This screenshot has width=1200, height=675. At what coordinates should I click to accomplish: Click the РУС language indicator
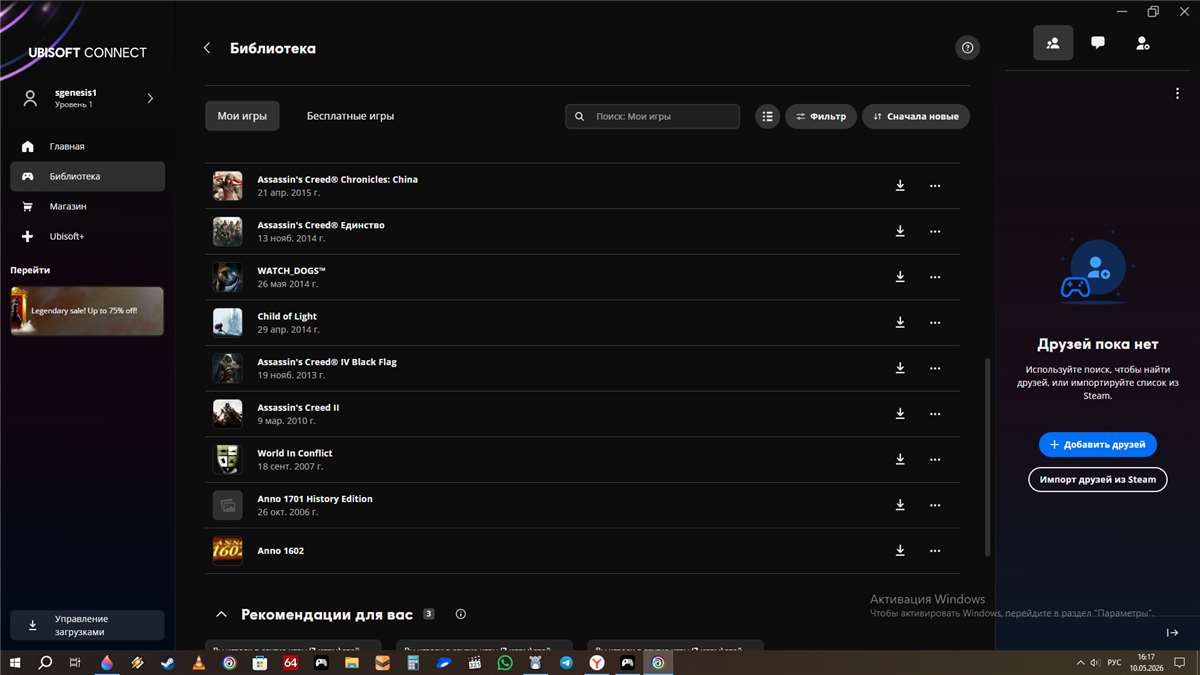[x=1114, y=662]
